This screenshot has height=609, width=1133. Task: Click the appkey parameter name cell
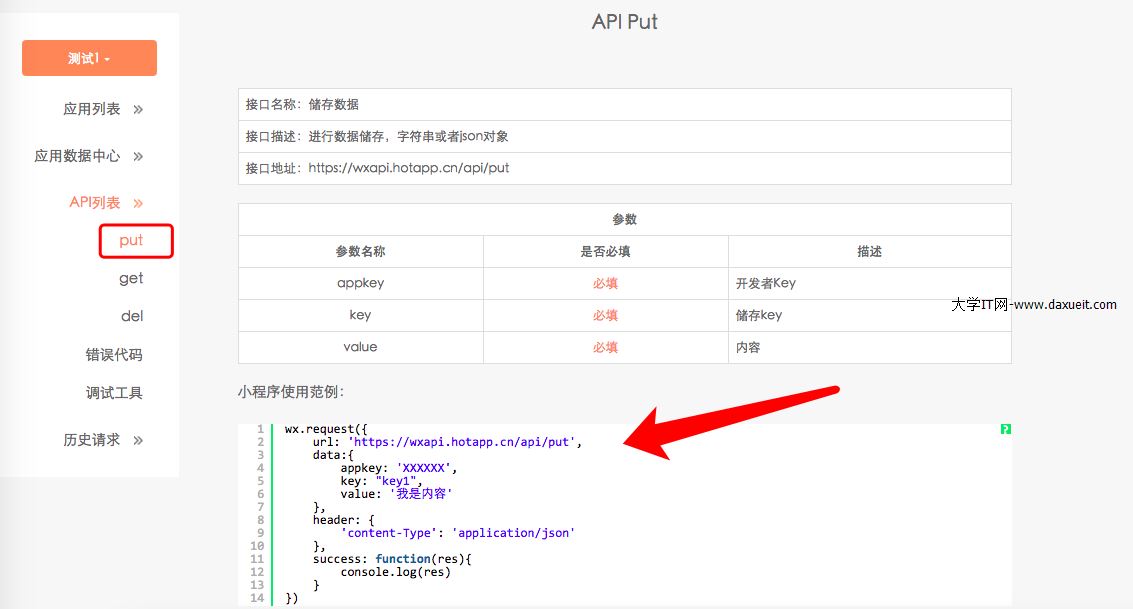(x=360, y=283)
